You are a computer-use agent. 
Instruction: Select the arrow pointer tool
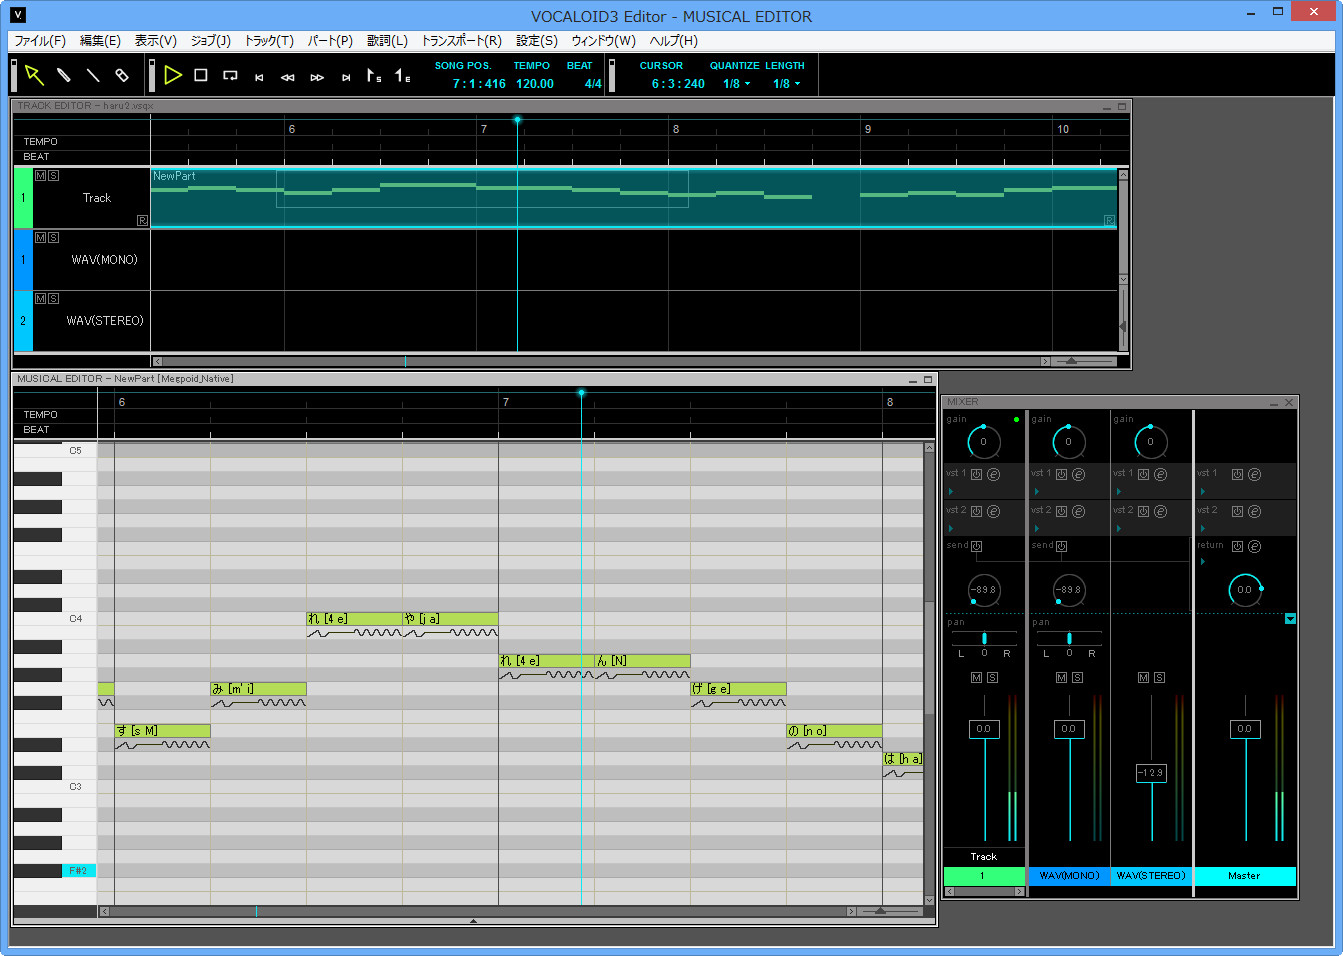click(34, 75)
